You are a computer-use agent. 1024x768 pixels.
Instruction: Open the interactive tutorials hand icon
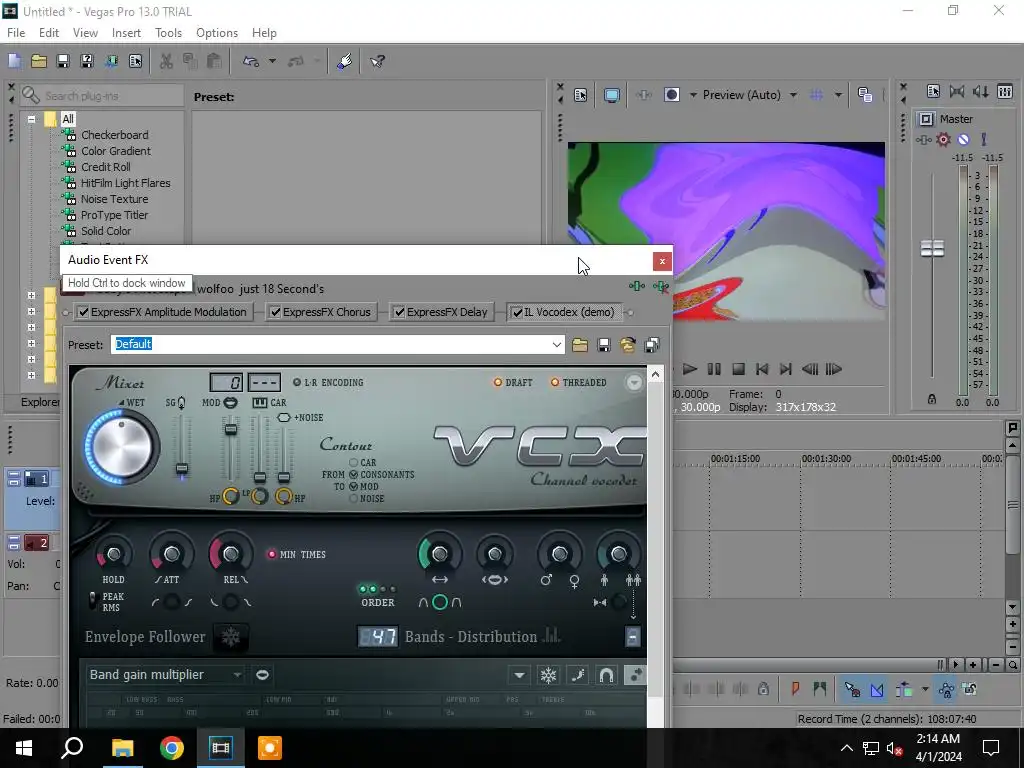(x=345, y=61)
